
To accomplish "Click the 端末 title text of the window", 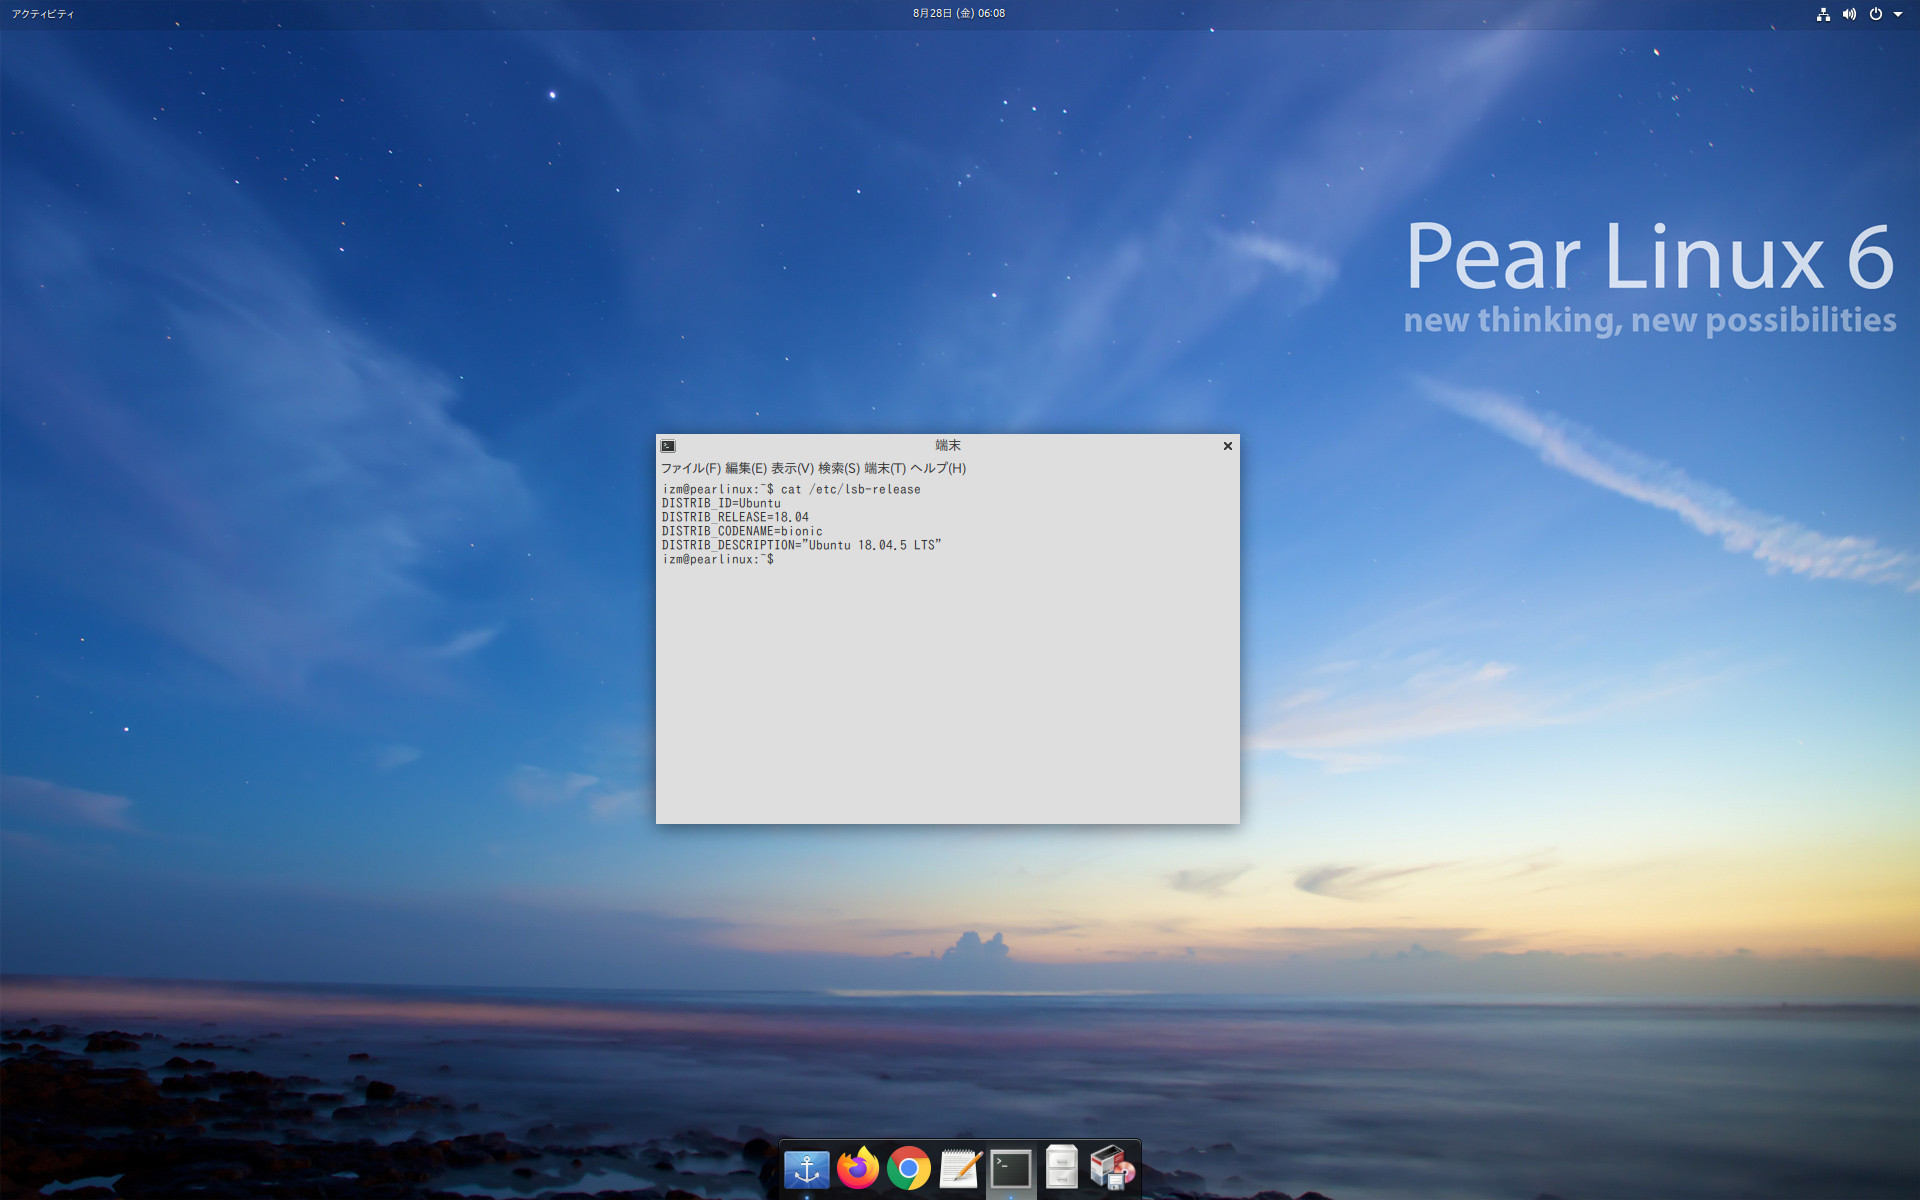I will coord(948,446).
